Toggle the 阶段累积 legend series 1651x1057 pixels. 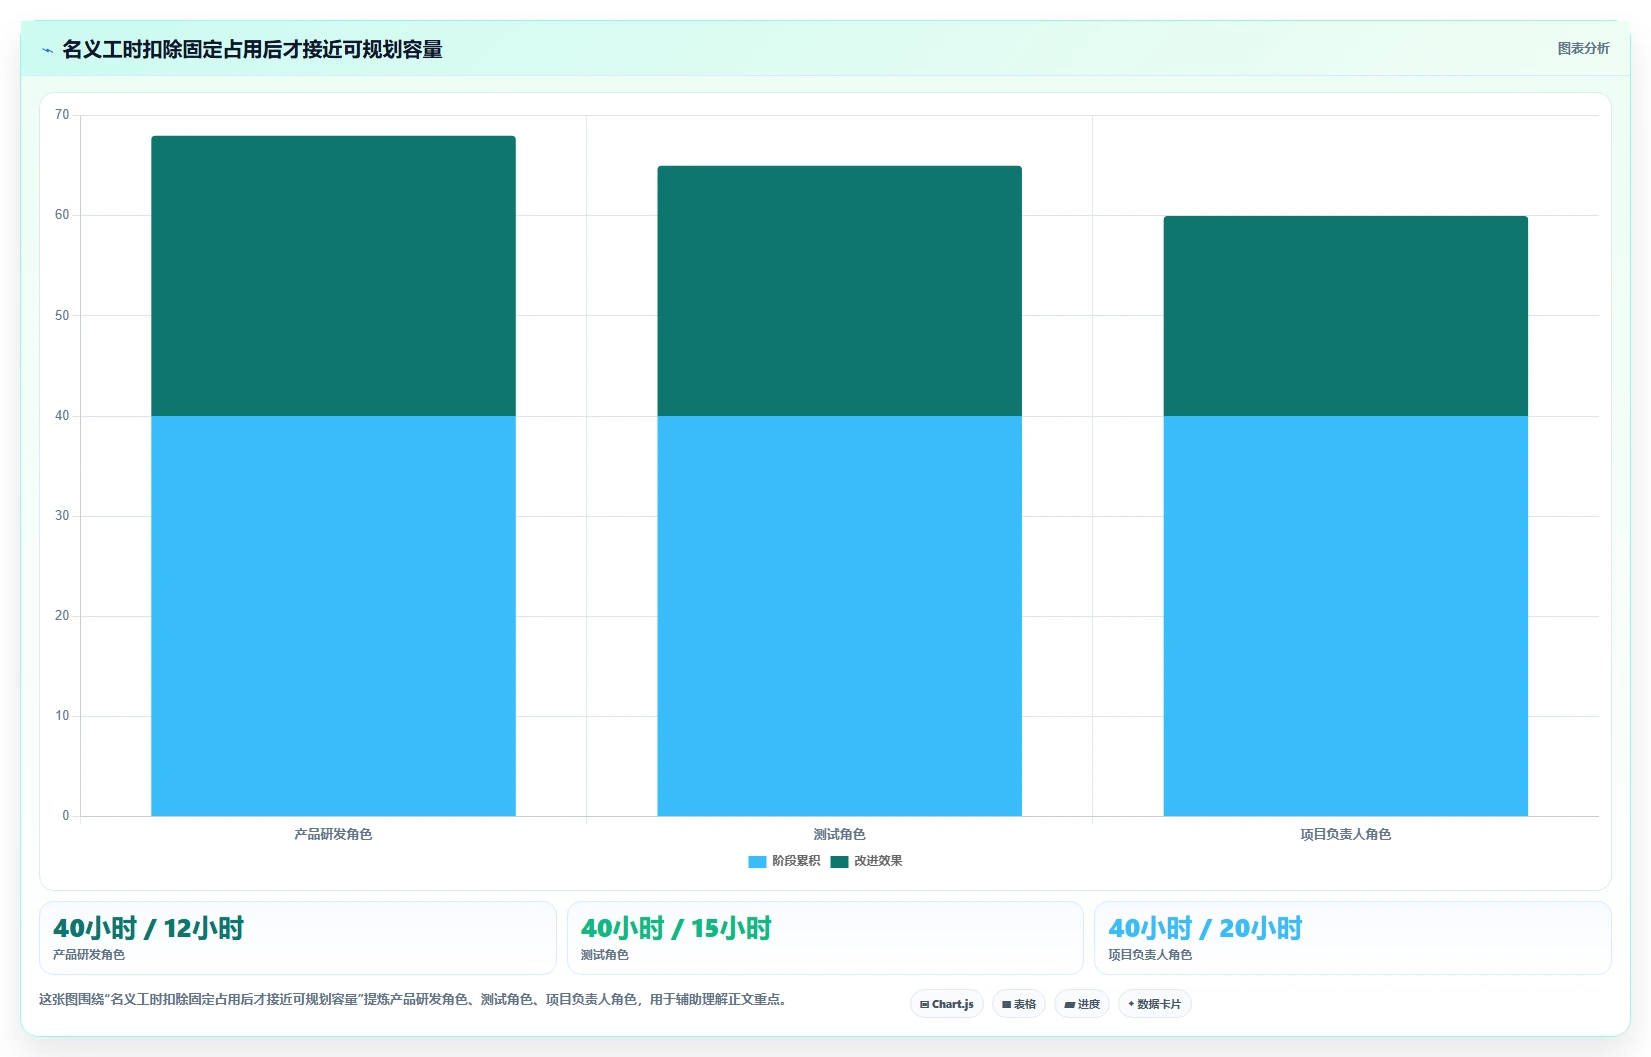pyautogui.click(x=784, y=861)
